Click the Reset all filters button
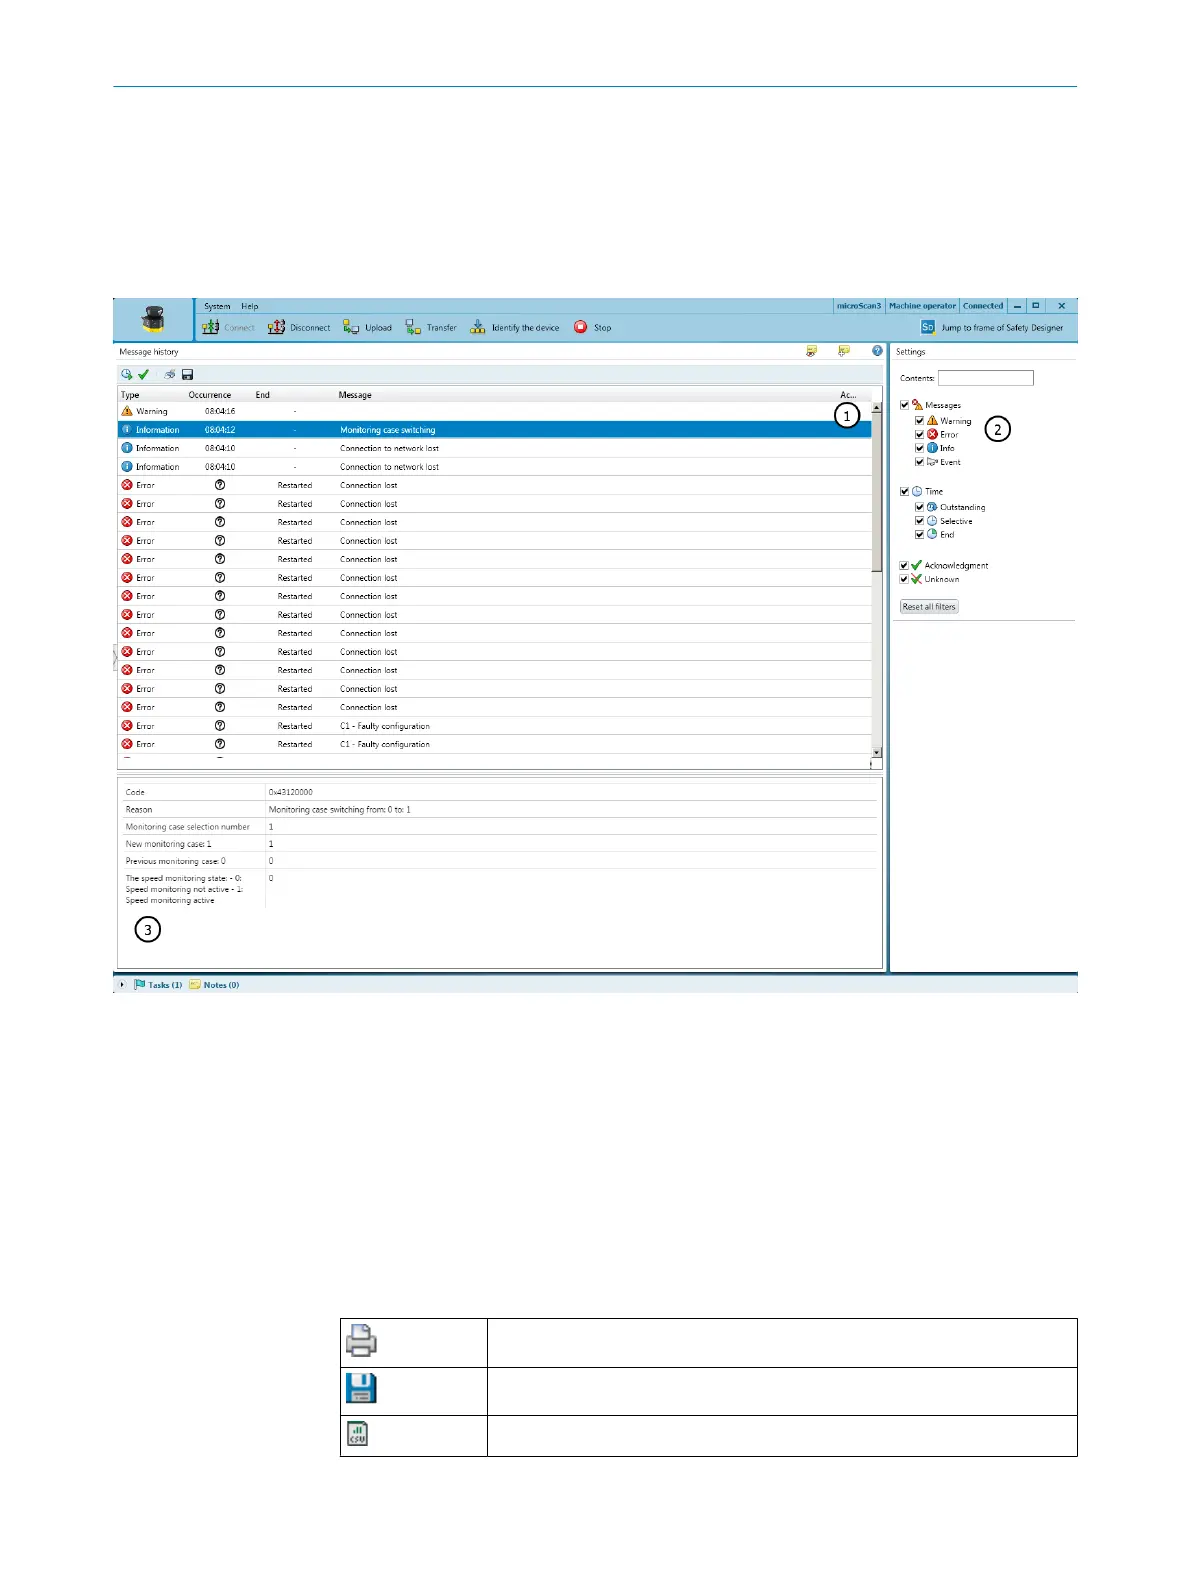Screen dimensions: 1191x1584 click(929, 607)
